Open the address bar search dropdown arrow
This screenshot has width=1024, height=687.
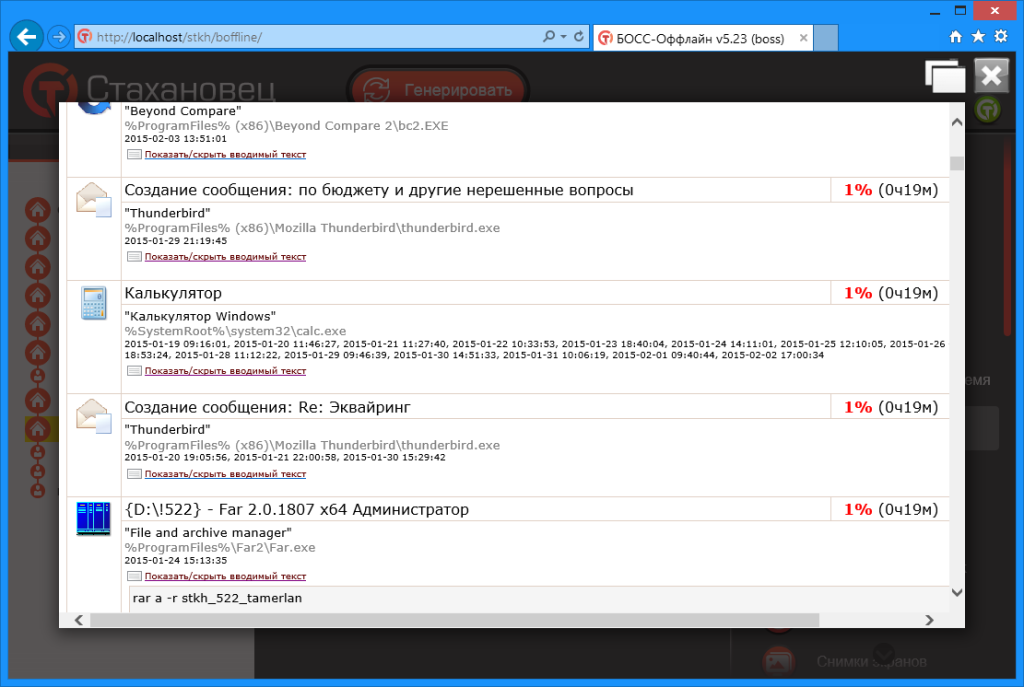pyautogui.click(x=564, y=37)
